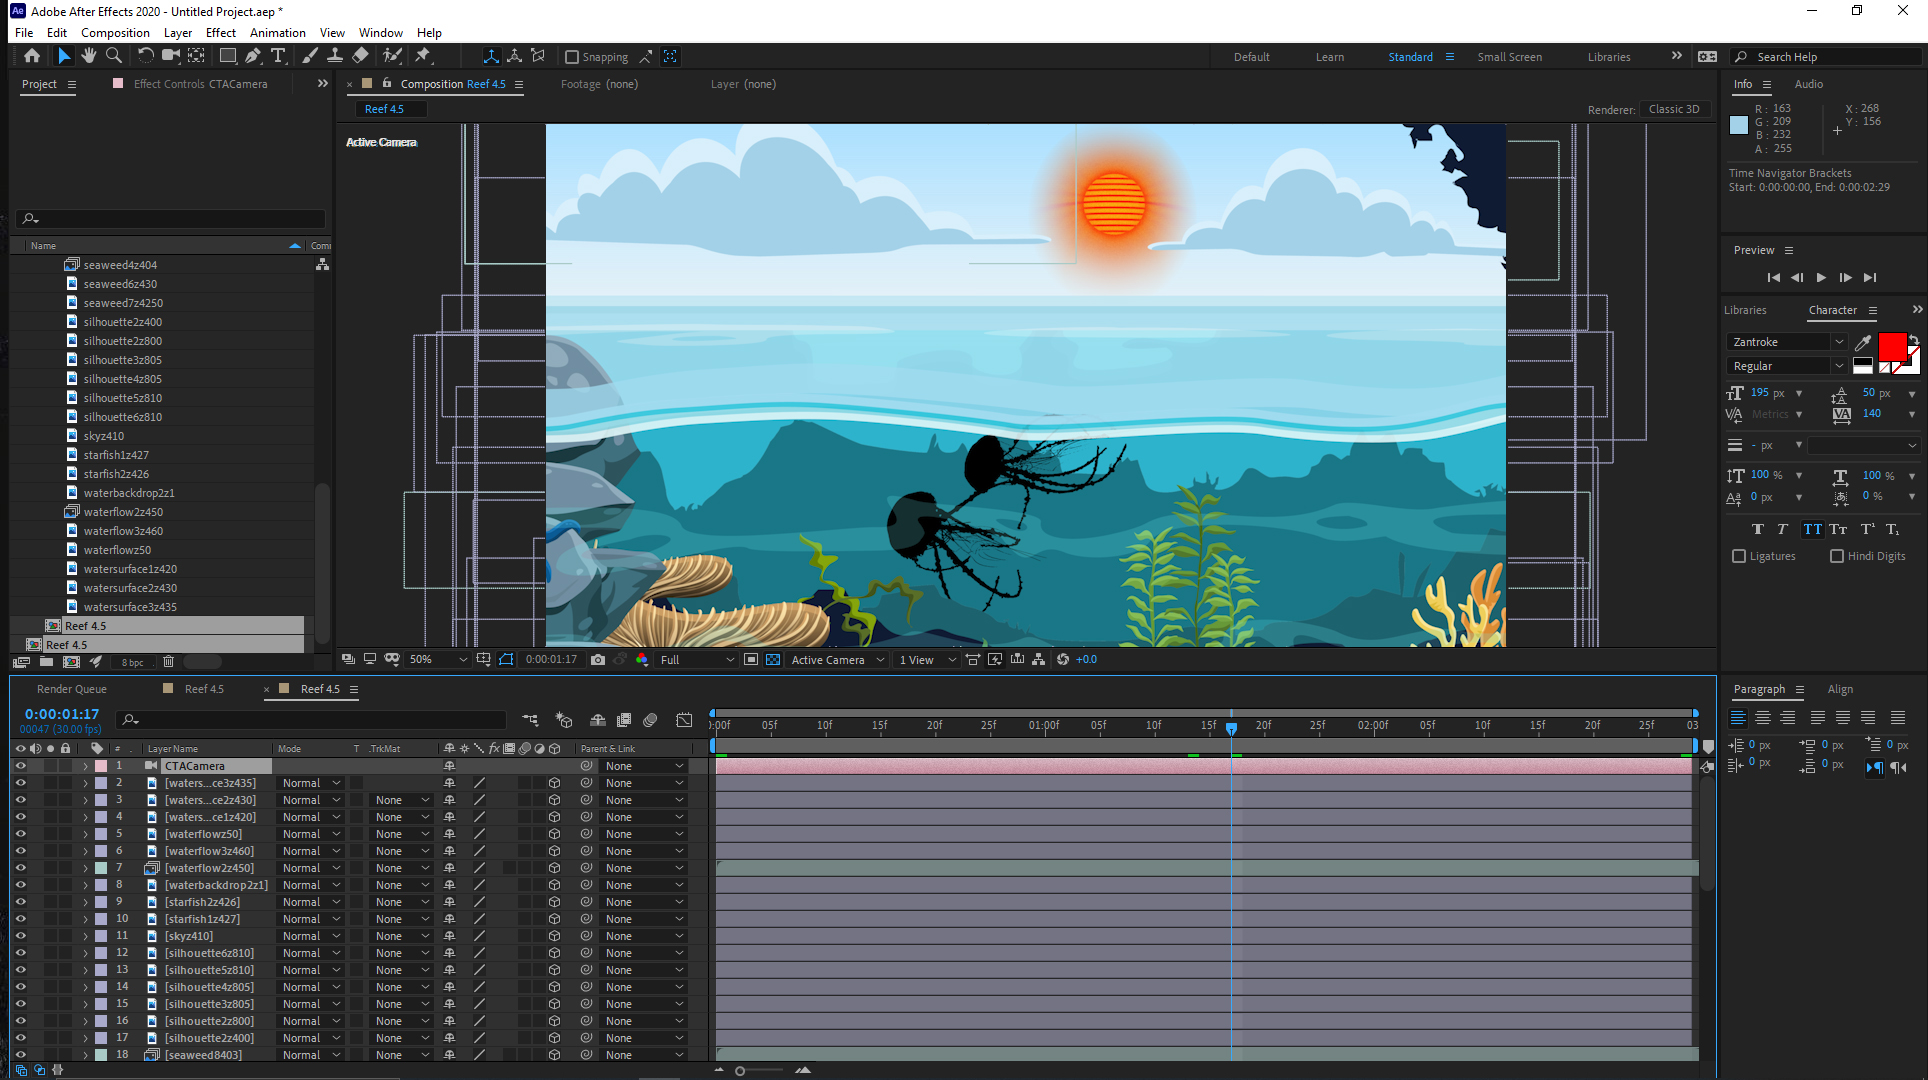The image size is (1928, 1080).
Task: Open the Effect menu
Action: 220,33
